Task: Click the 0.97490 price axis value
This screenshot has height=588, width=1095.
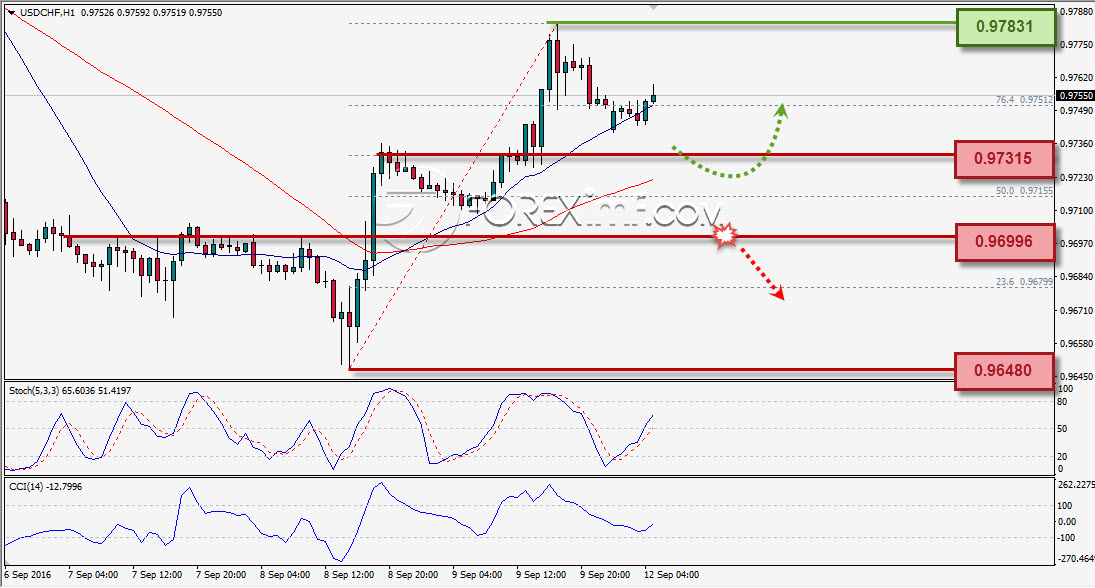Action: (1076, 110)
